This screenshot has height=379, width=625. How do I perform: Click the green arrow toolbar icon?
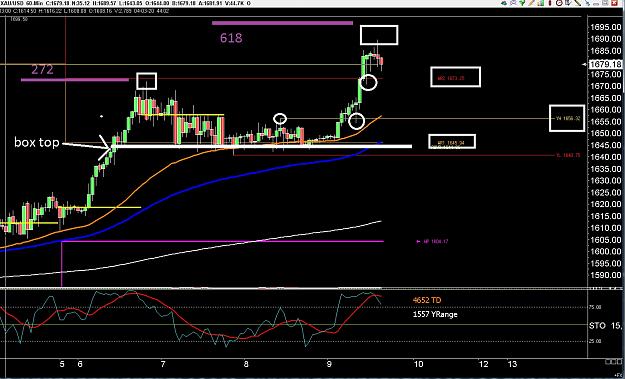point(522,3)
